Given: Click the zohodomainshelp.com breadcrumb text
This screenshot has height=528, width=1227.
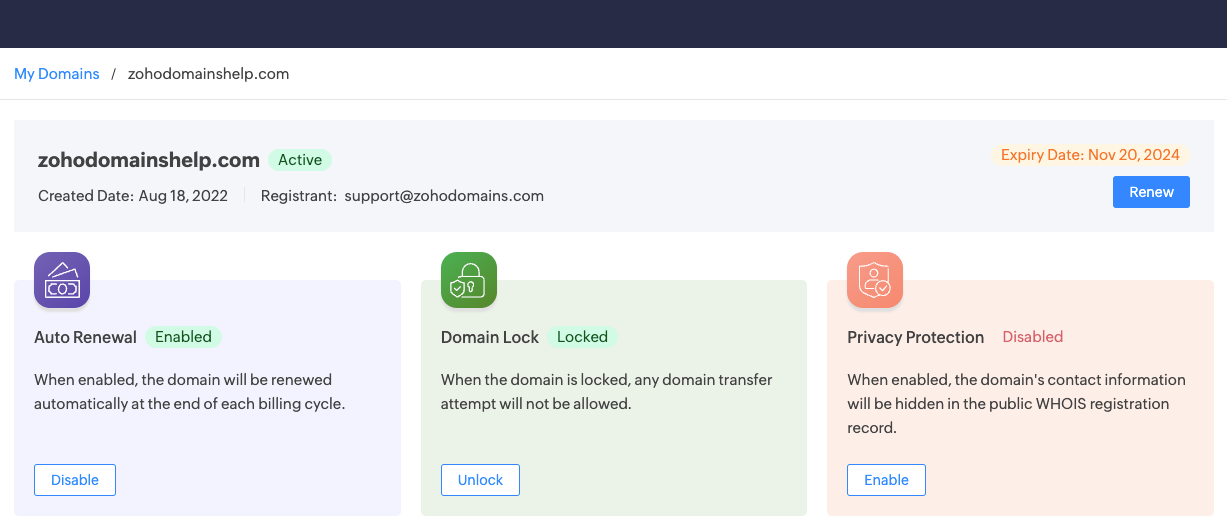Looking at the screenshot, I should click(208, 74).
